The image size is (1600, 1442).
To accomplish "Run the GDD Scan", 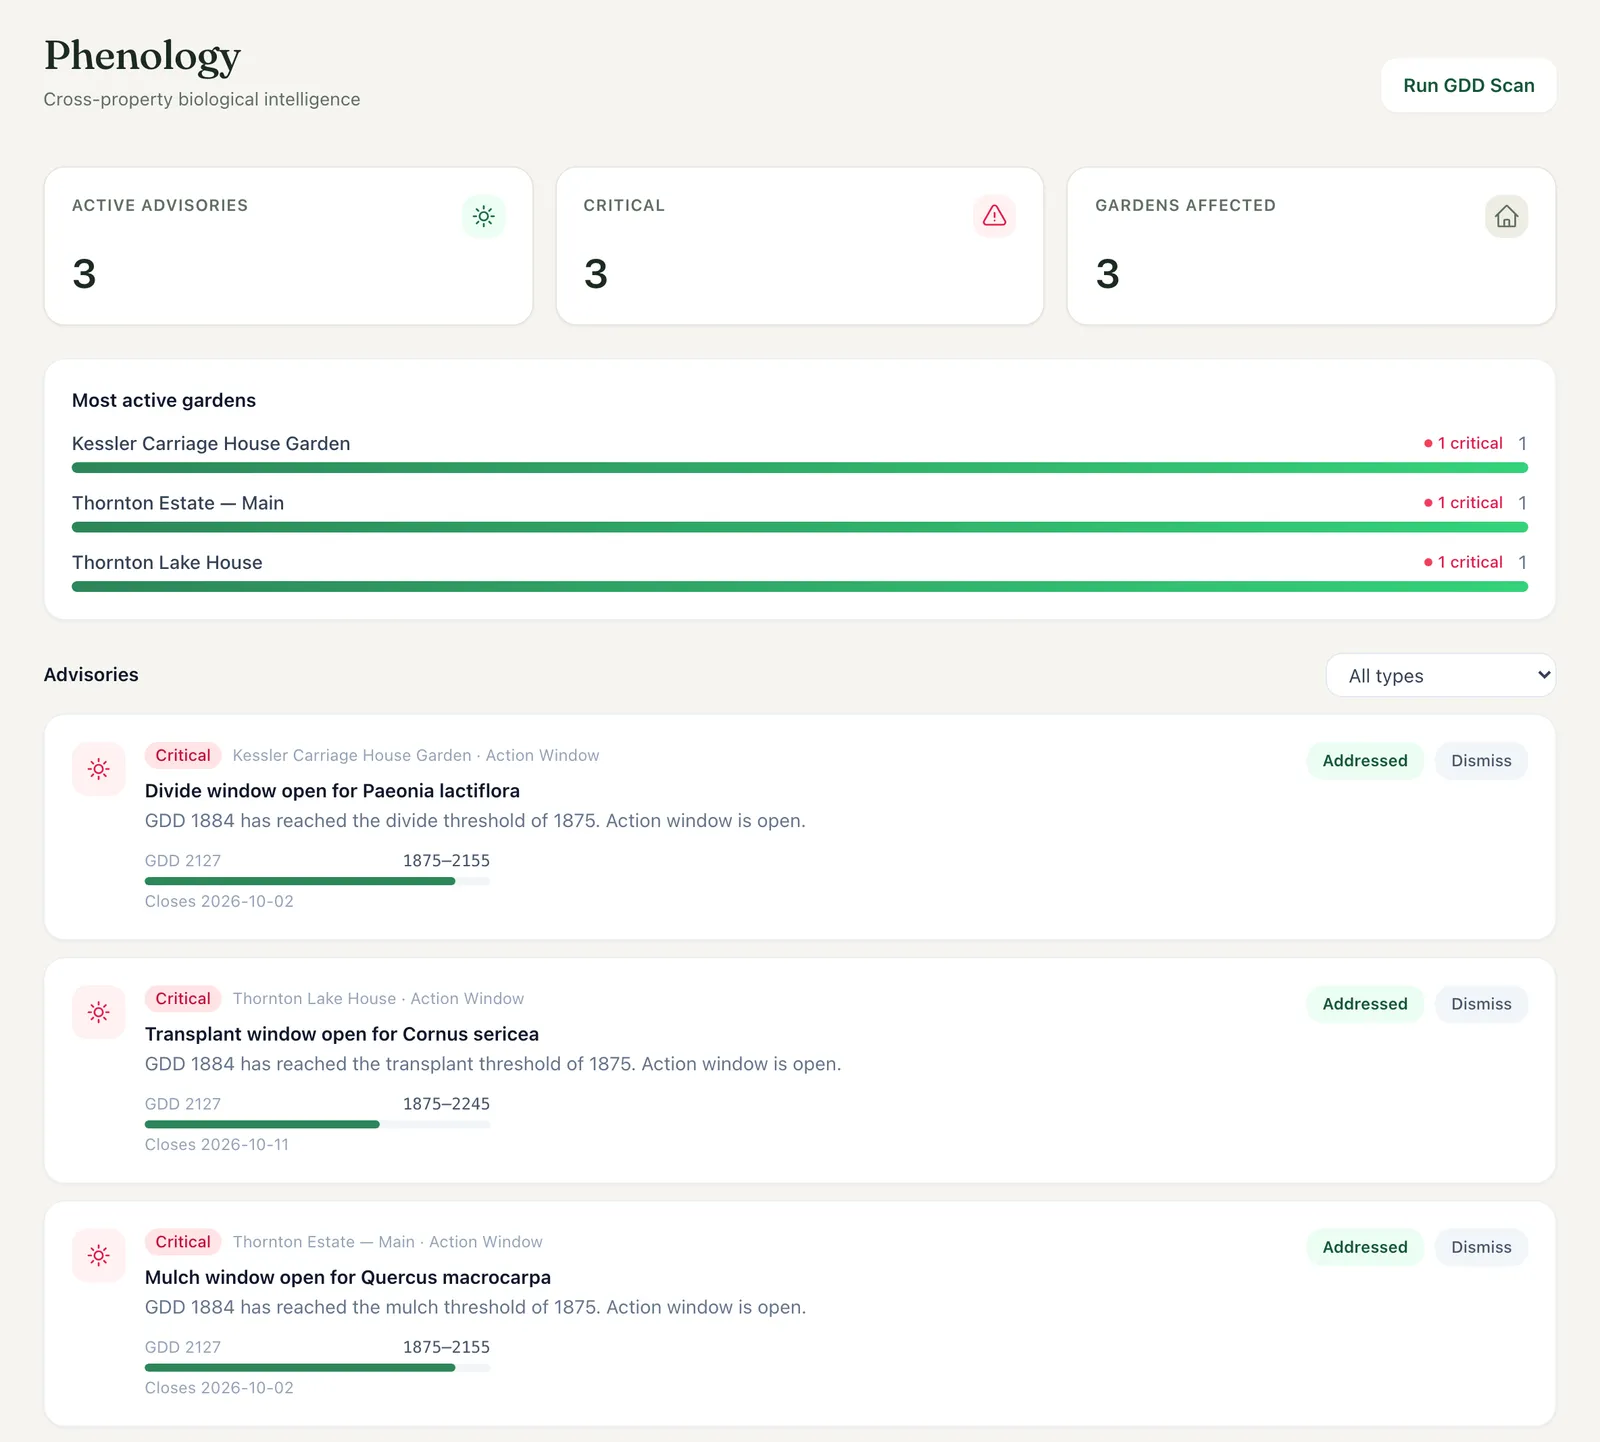I will pyautogui.click(x=1469, y=85).
